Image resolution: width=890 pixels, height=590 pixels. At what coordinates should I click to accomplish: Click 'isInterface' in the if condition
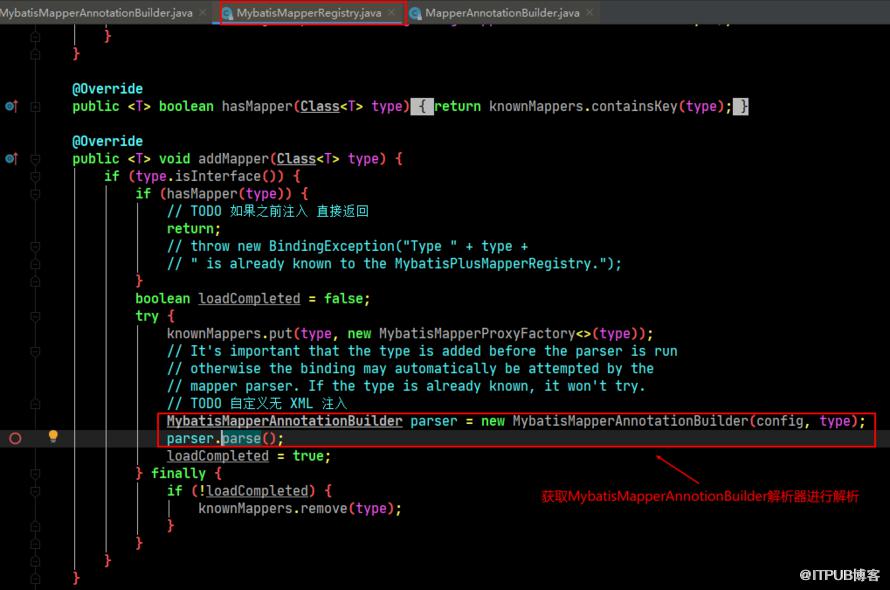click(218, 176)
